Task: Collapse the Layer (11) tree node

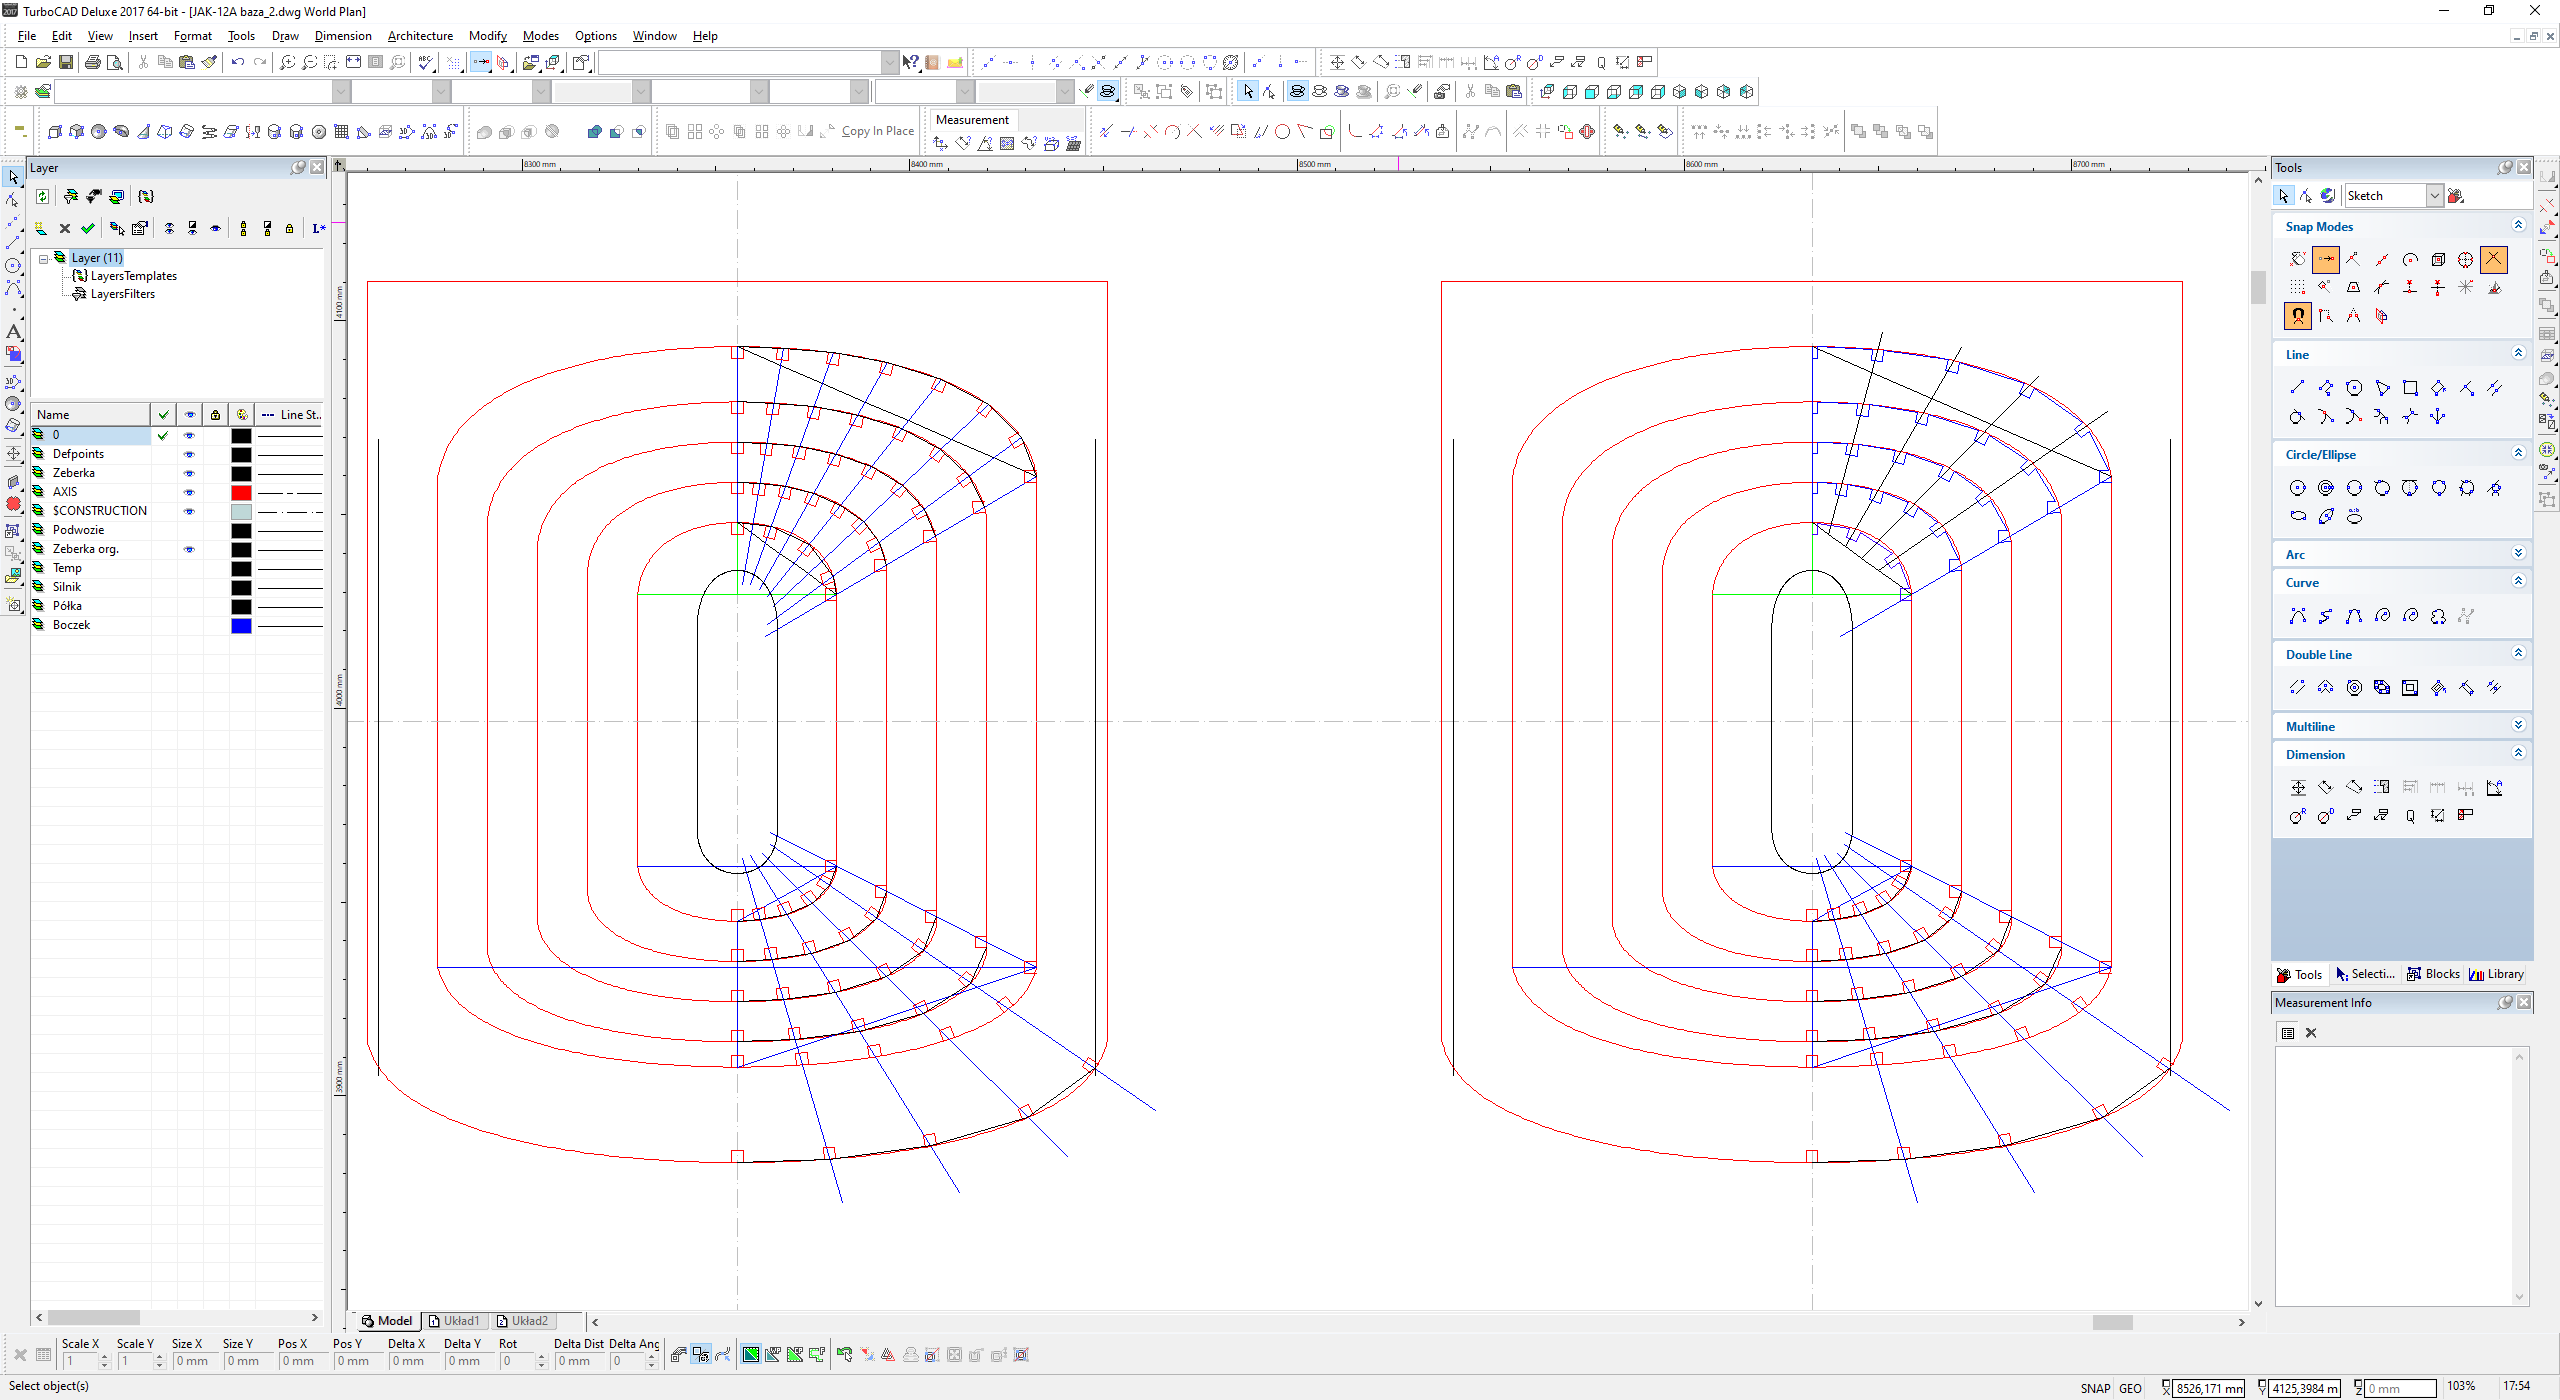Action: (44, 258)
